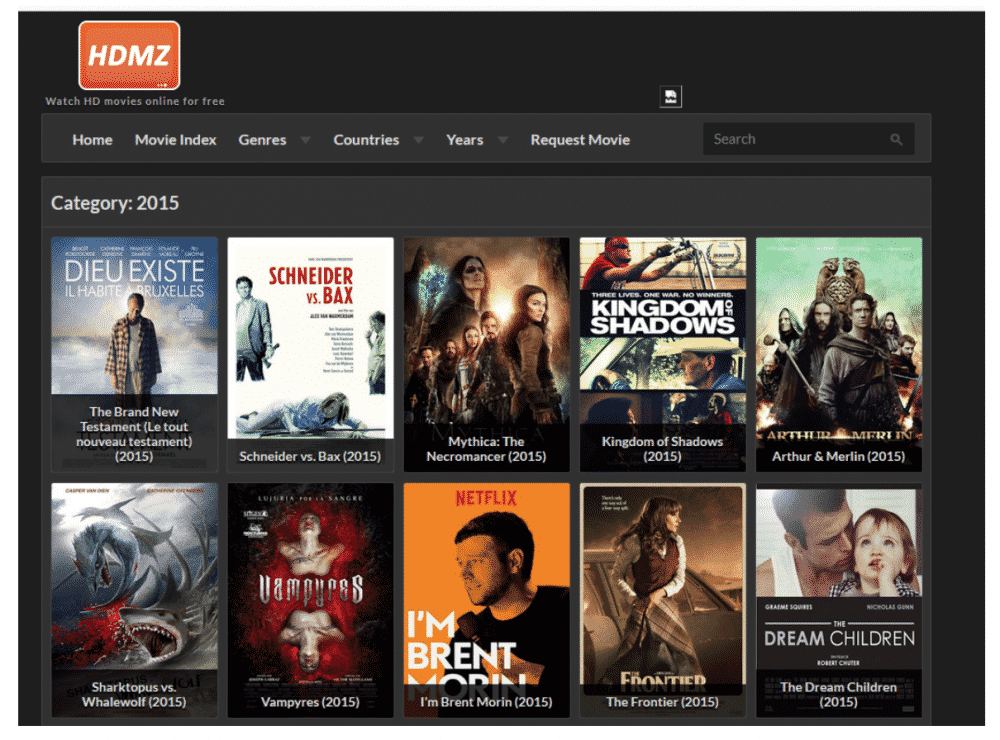Open I'm Brent Morin poster

tap(487, 600)
